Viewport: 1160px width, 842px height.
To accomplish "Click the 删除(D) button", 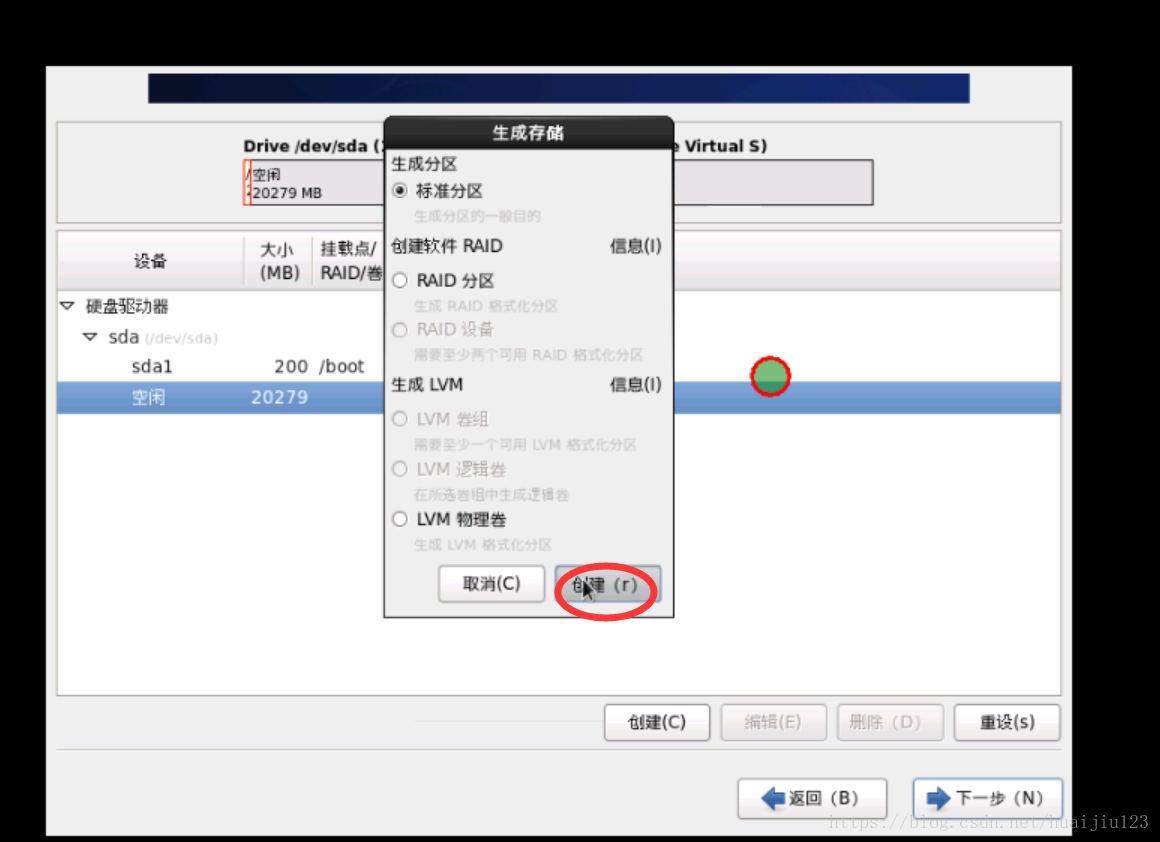I will click(x=890, y=722).
